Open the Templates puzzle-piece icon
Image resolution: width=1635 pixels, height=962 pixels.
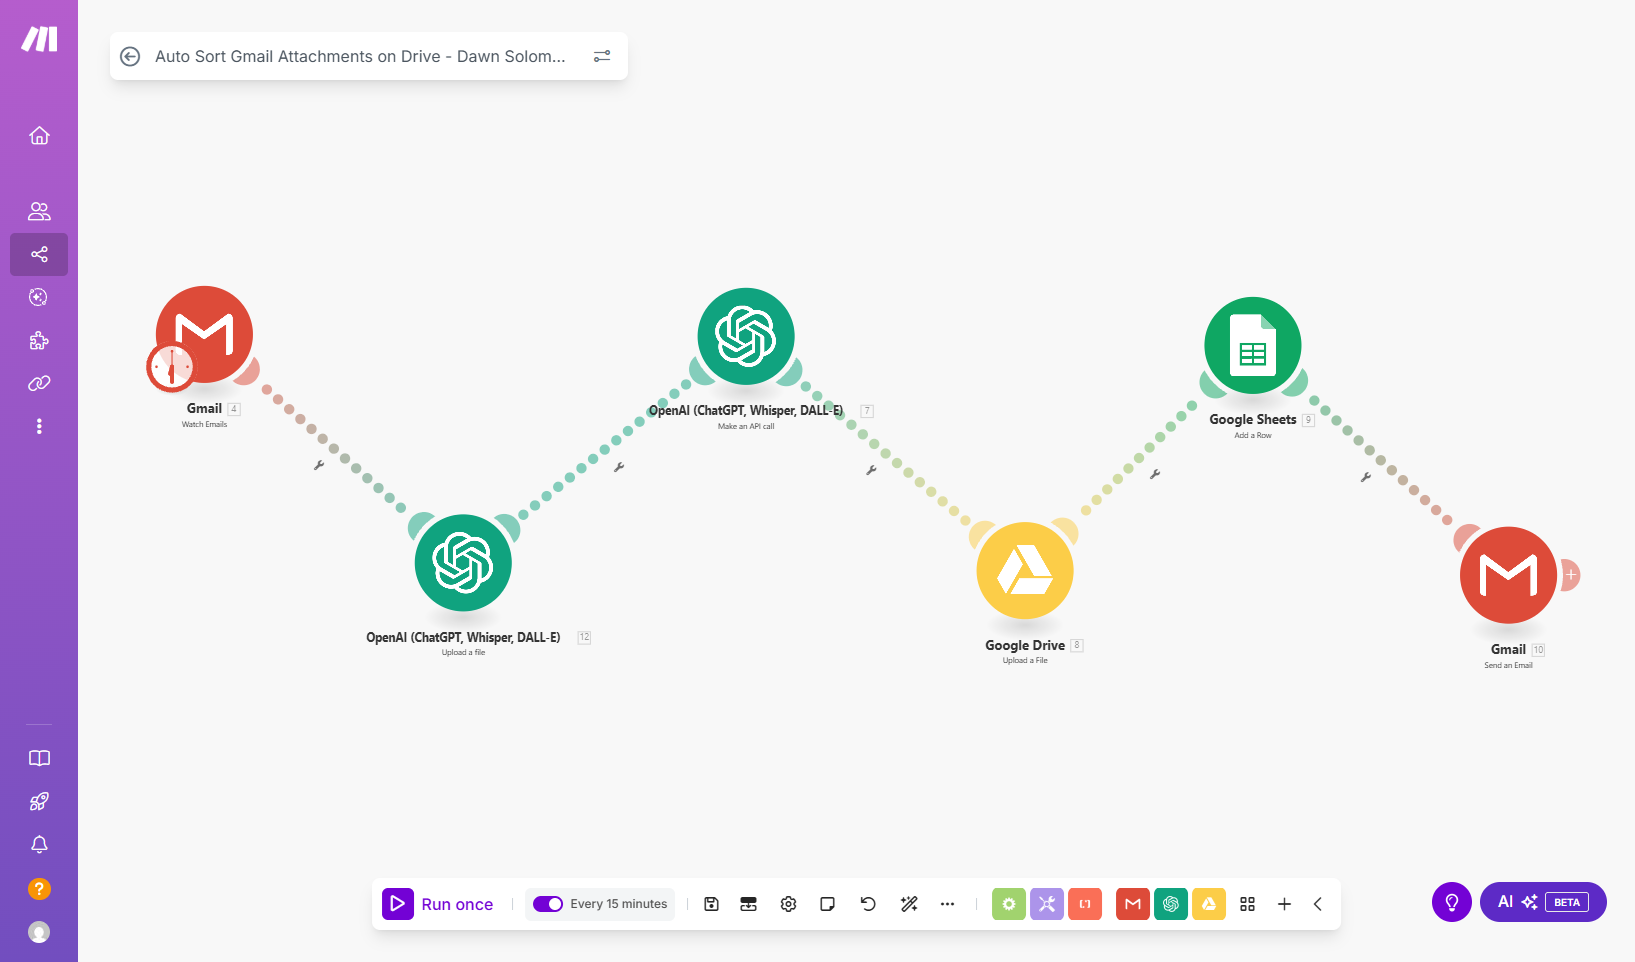(39, 340)
